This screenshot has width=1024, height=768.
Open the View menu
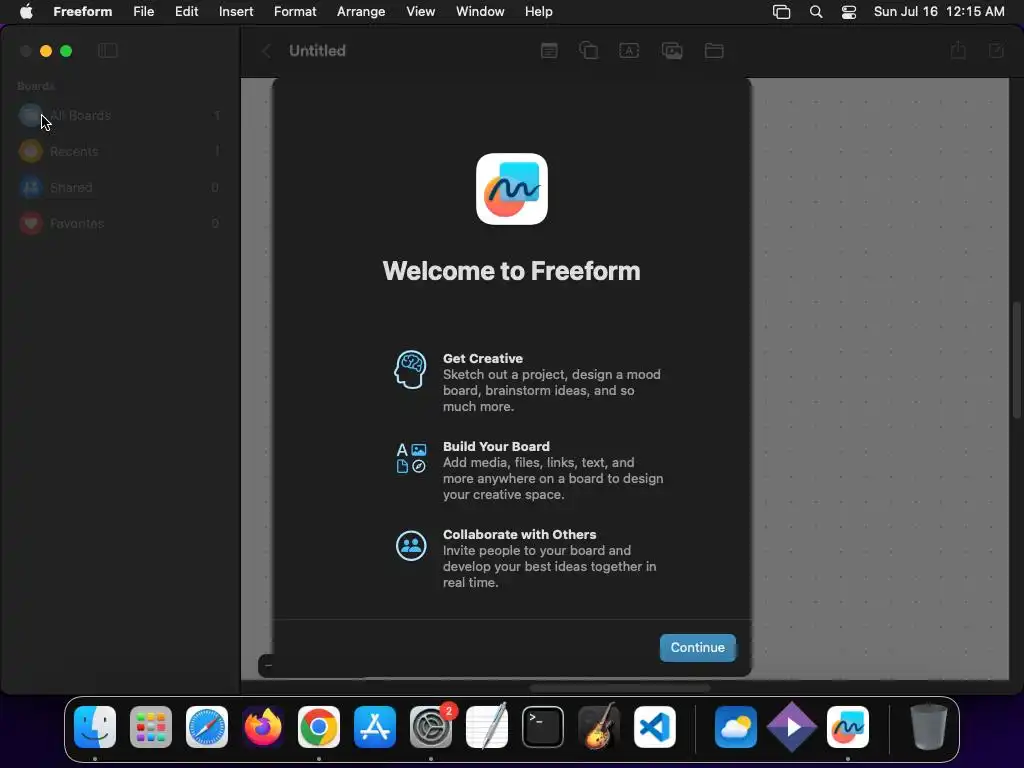(x=420, y=11)
